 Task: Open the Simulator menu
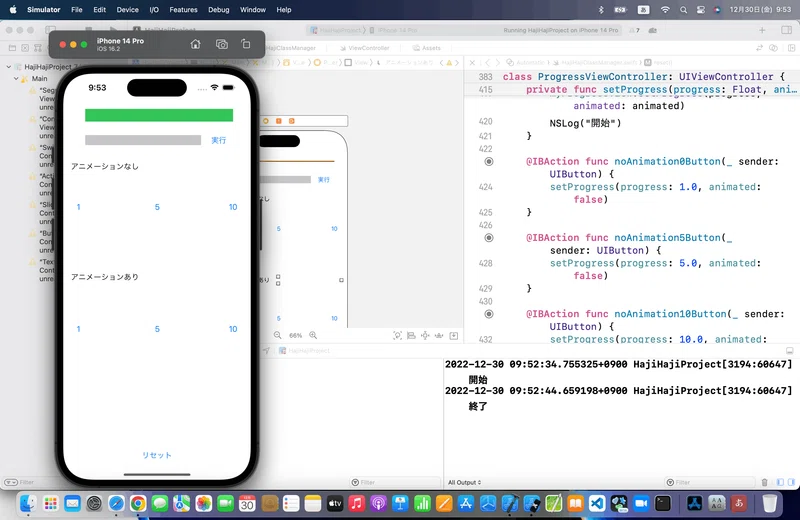43,10
